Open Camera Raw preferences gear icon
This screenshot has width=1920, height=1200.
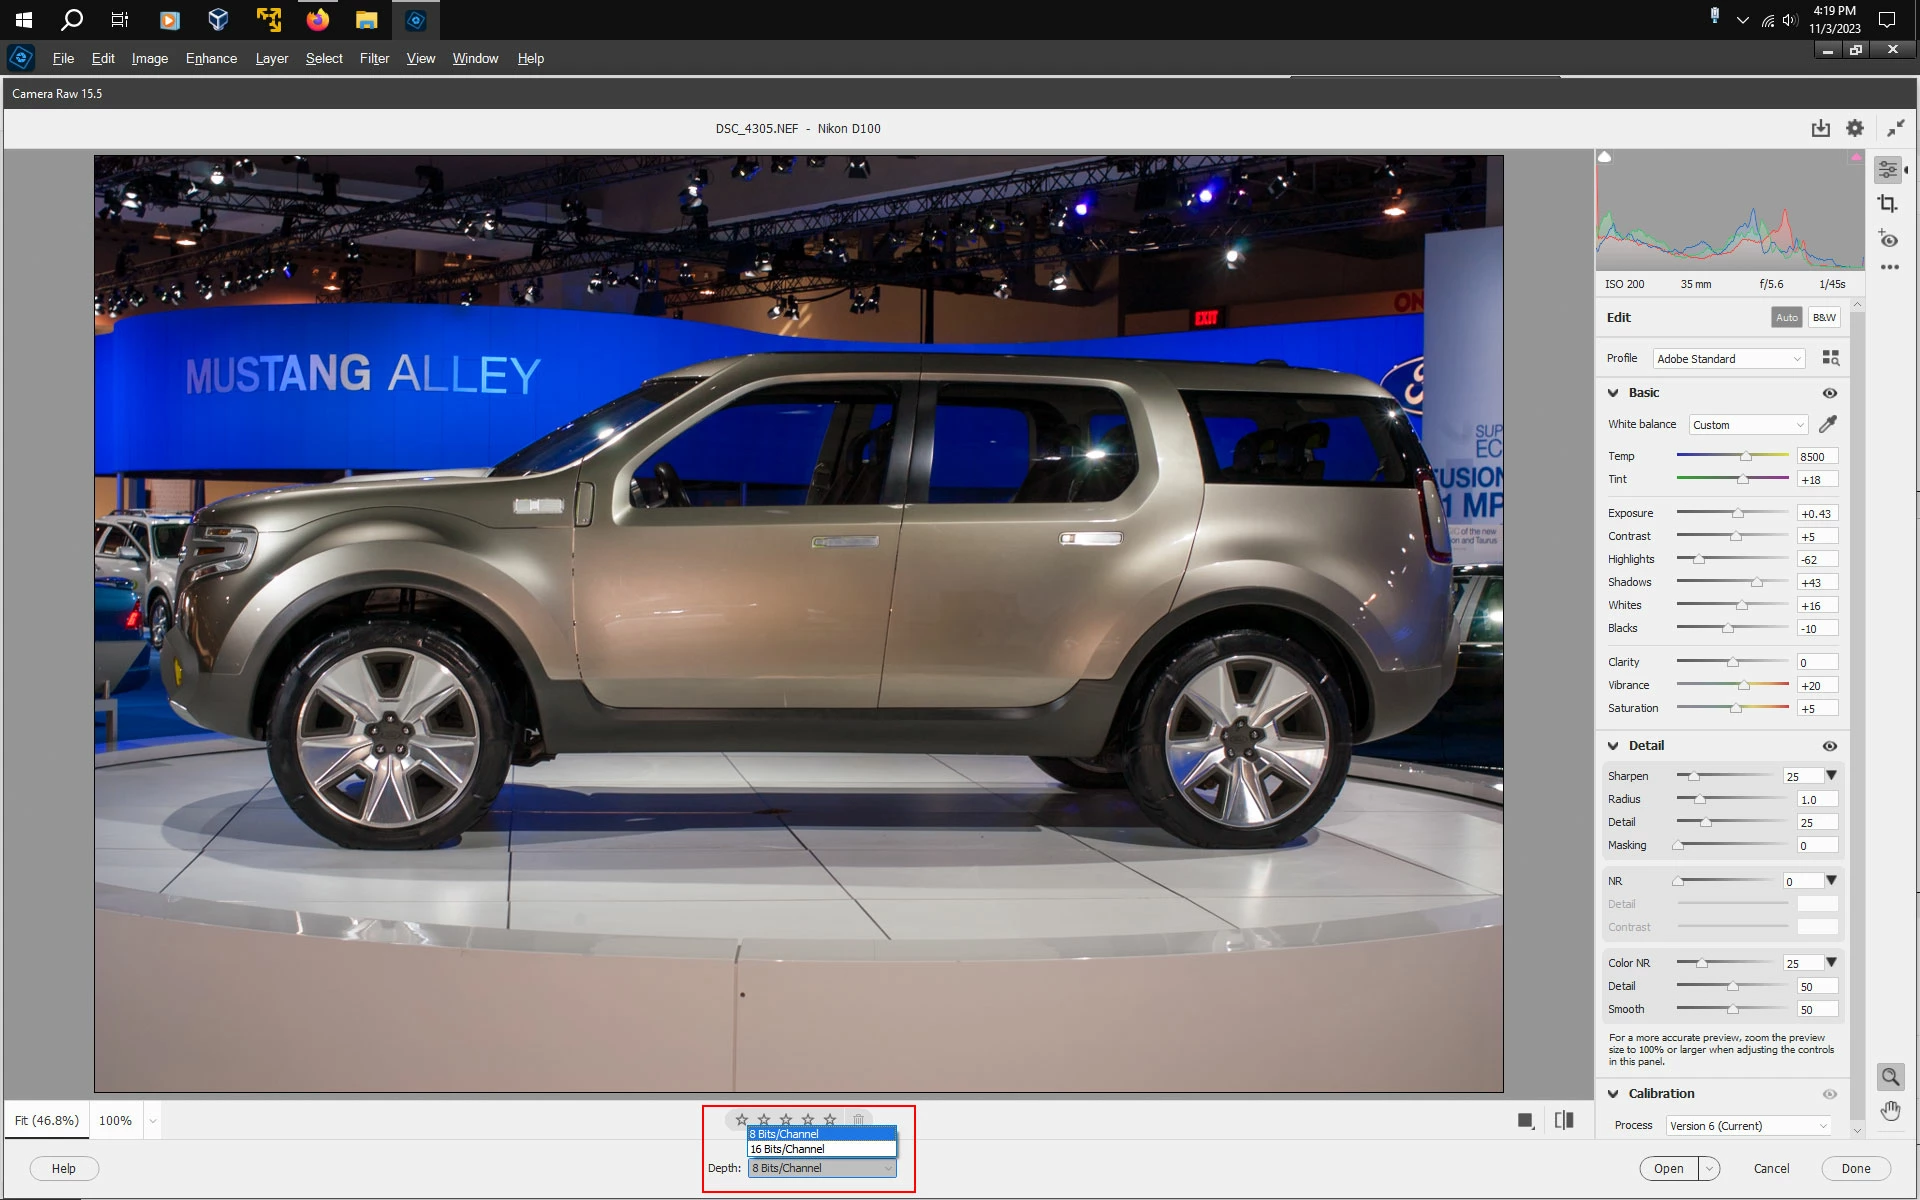[x=1855, y=128]
